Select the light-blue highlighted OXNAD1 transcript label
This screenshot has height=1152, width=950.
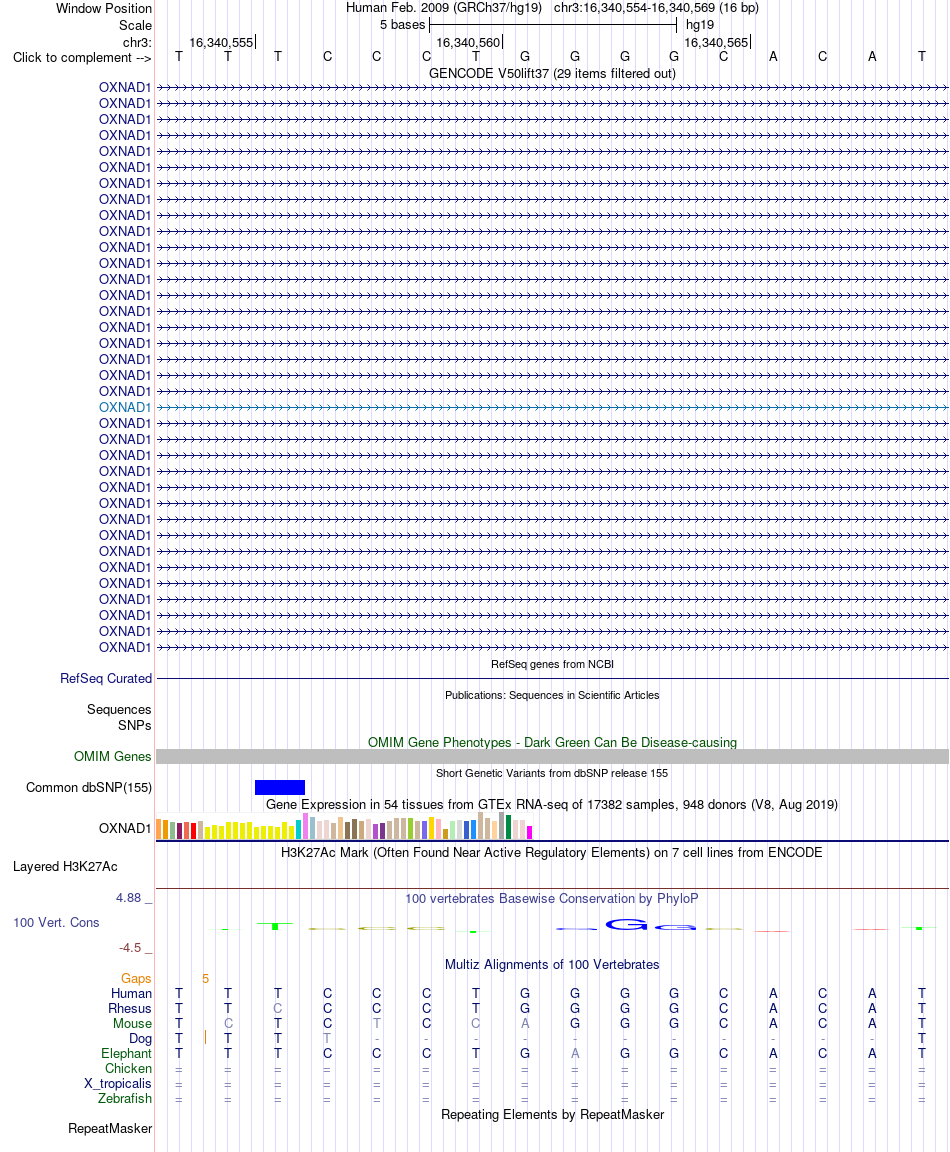(x=125, y=407)
